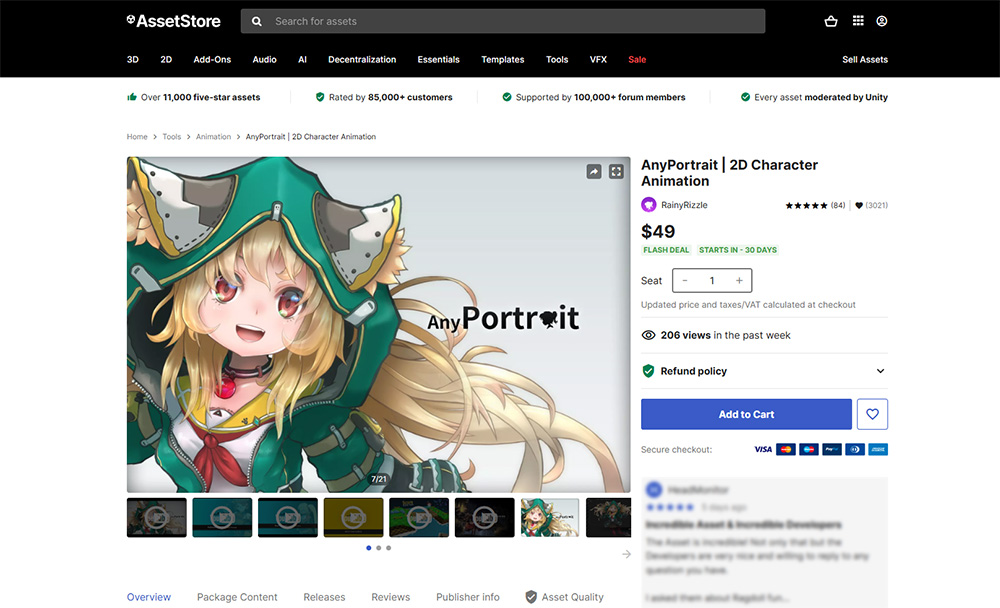The height and width of the screenshot is (608, 1000).
Task: Click the AssetStore logo
Action: (x=173, y=21)
